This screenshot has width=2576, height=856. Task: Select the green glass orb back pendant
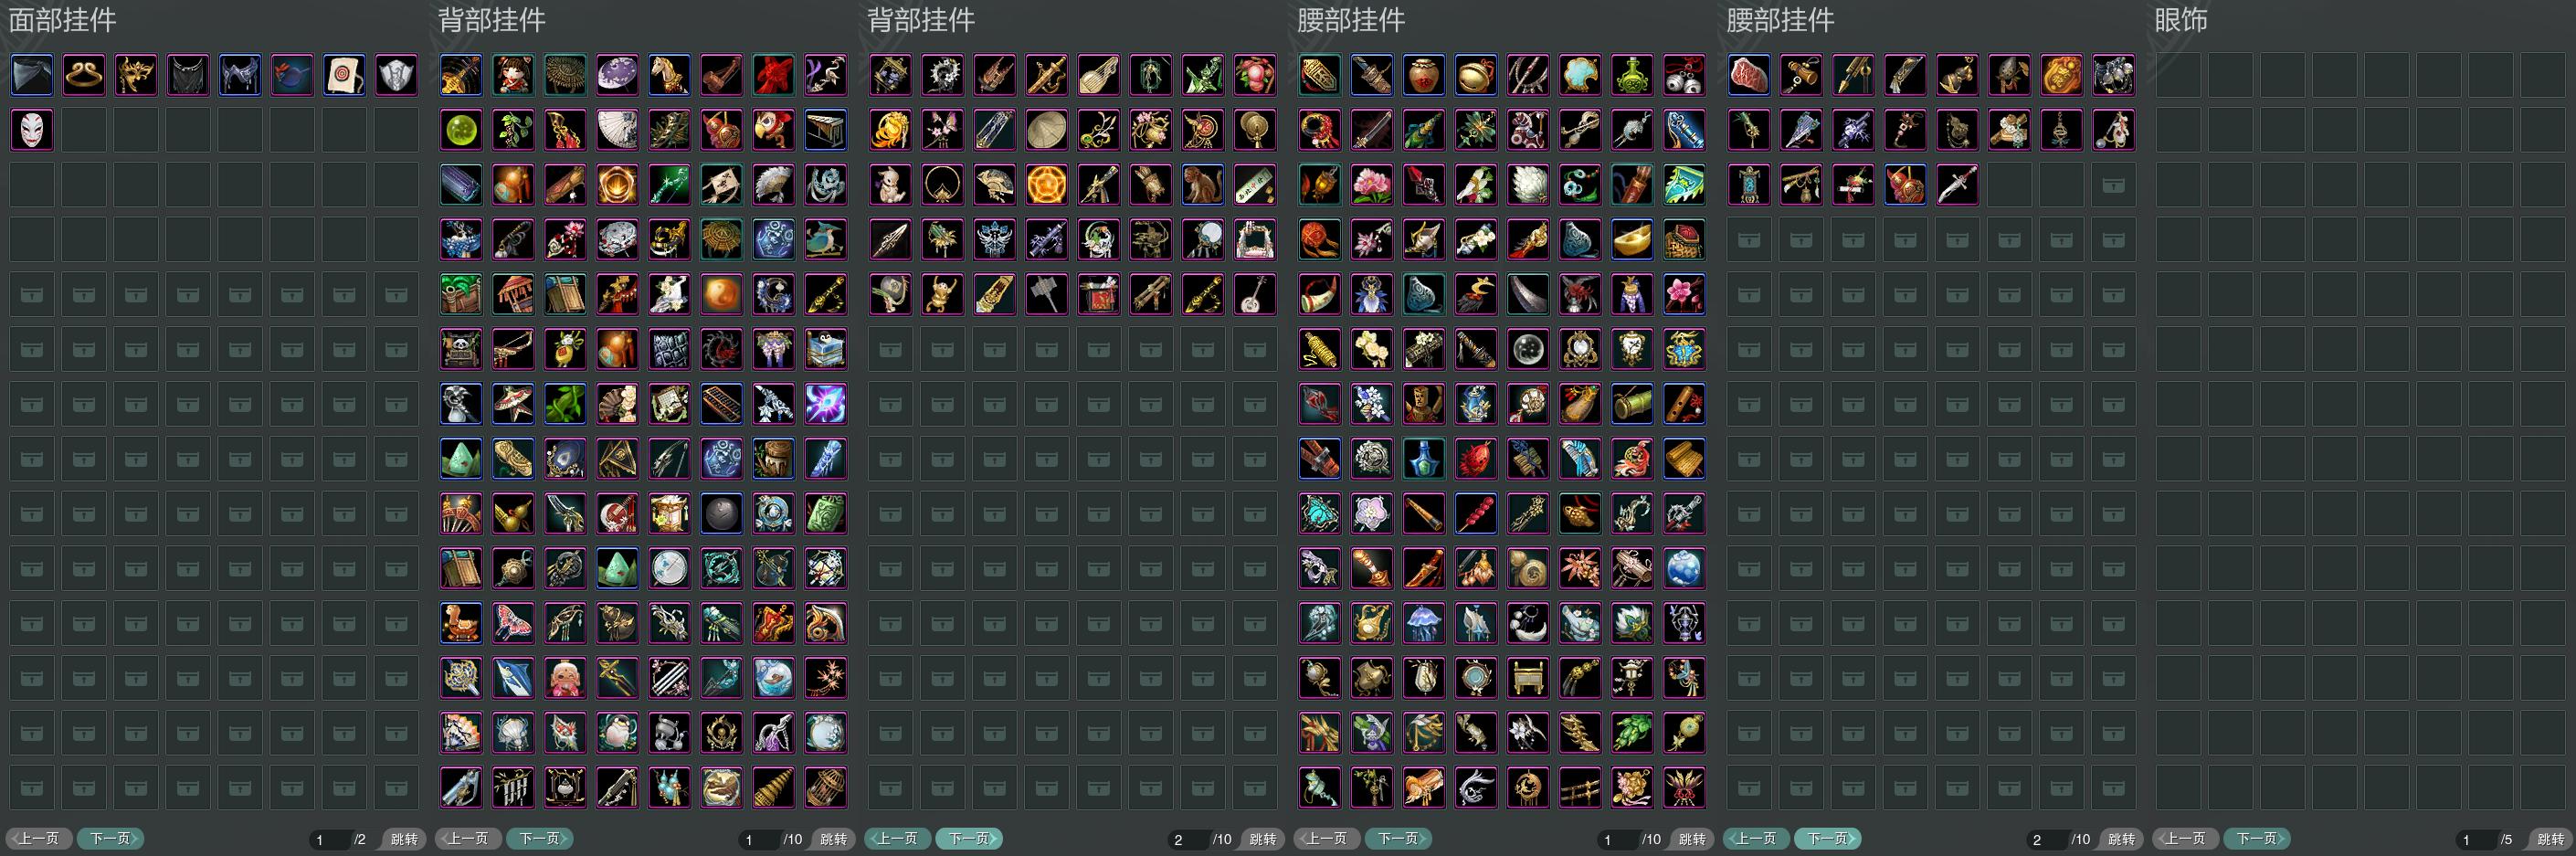coord(461,130)
